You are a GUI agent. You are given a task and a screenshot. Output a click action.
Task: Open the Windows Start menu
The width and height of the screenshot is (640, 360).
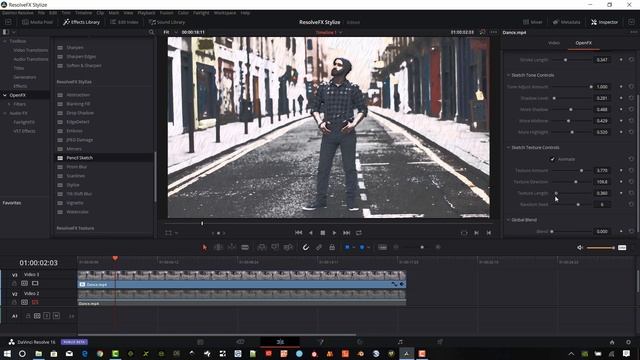[7, 353]
